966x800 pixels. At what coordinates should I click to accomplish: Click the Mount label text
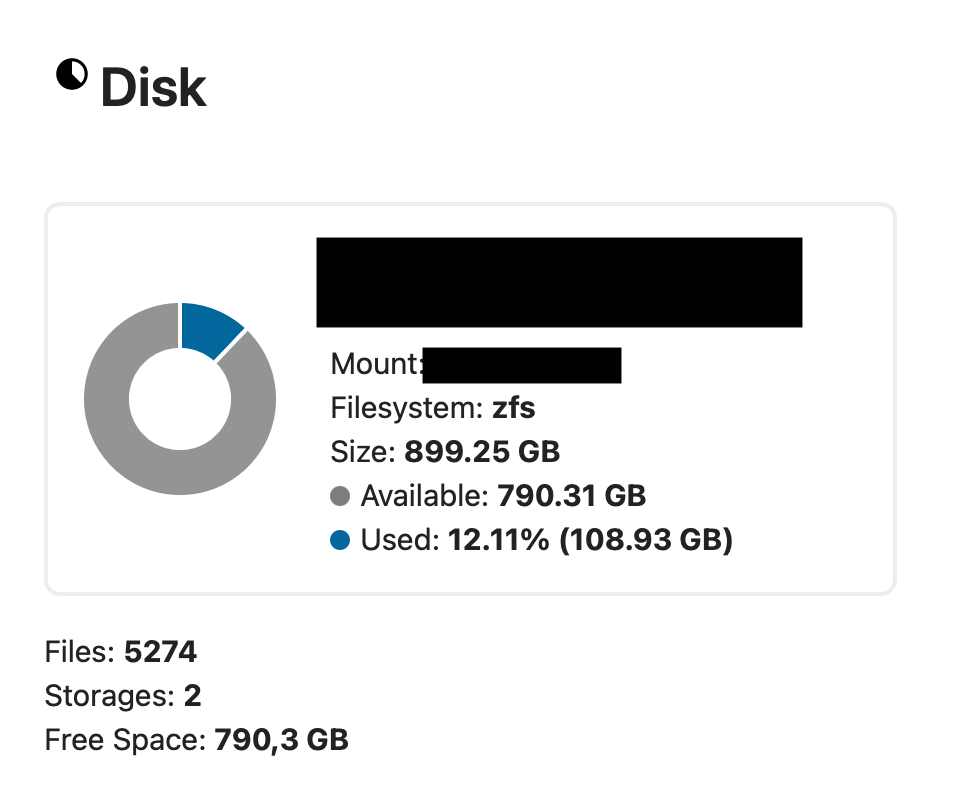(375, 364)
